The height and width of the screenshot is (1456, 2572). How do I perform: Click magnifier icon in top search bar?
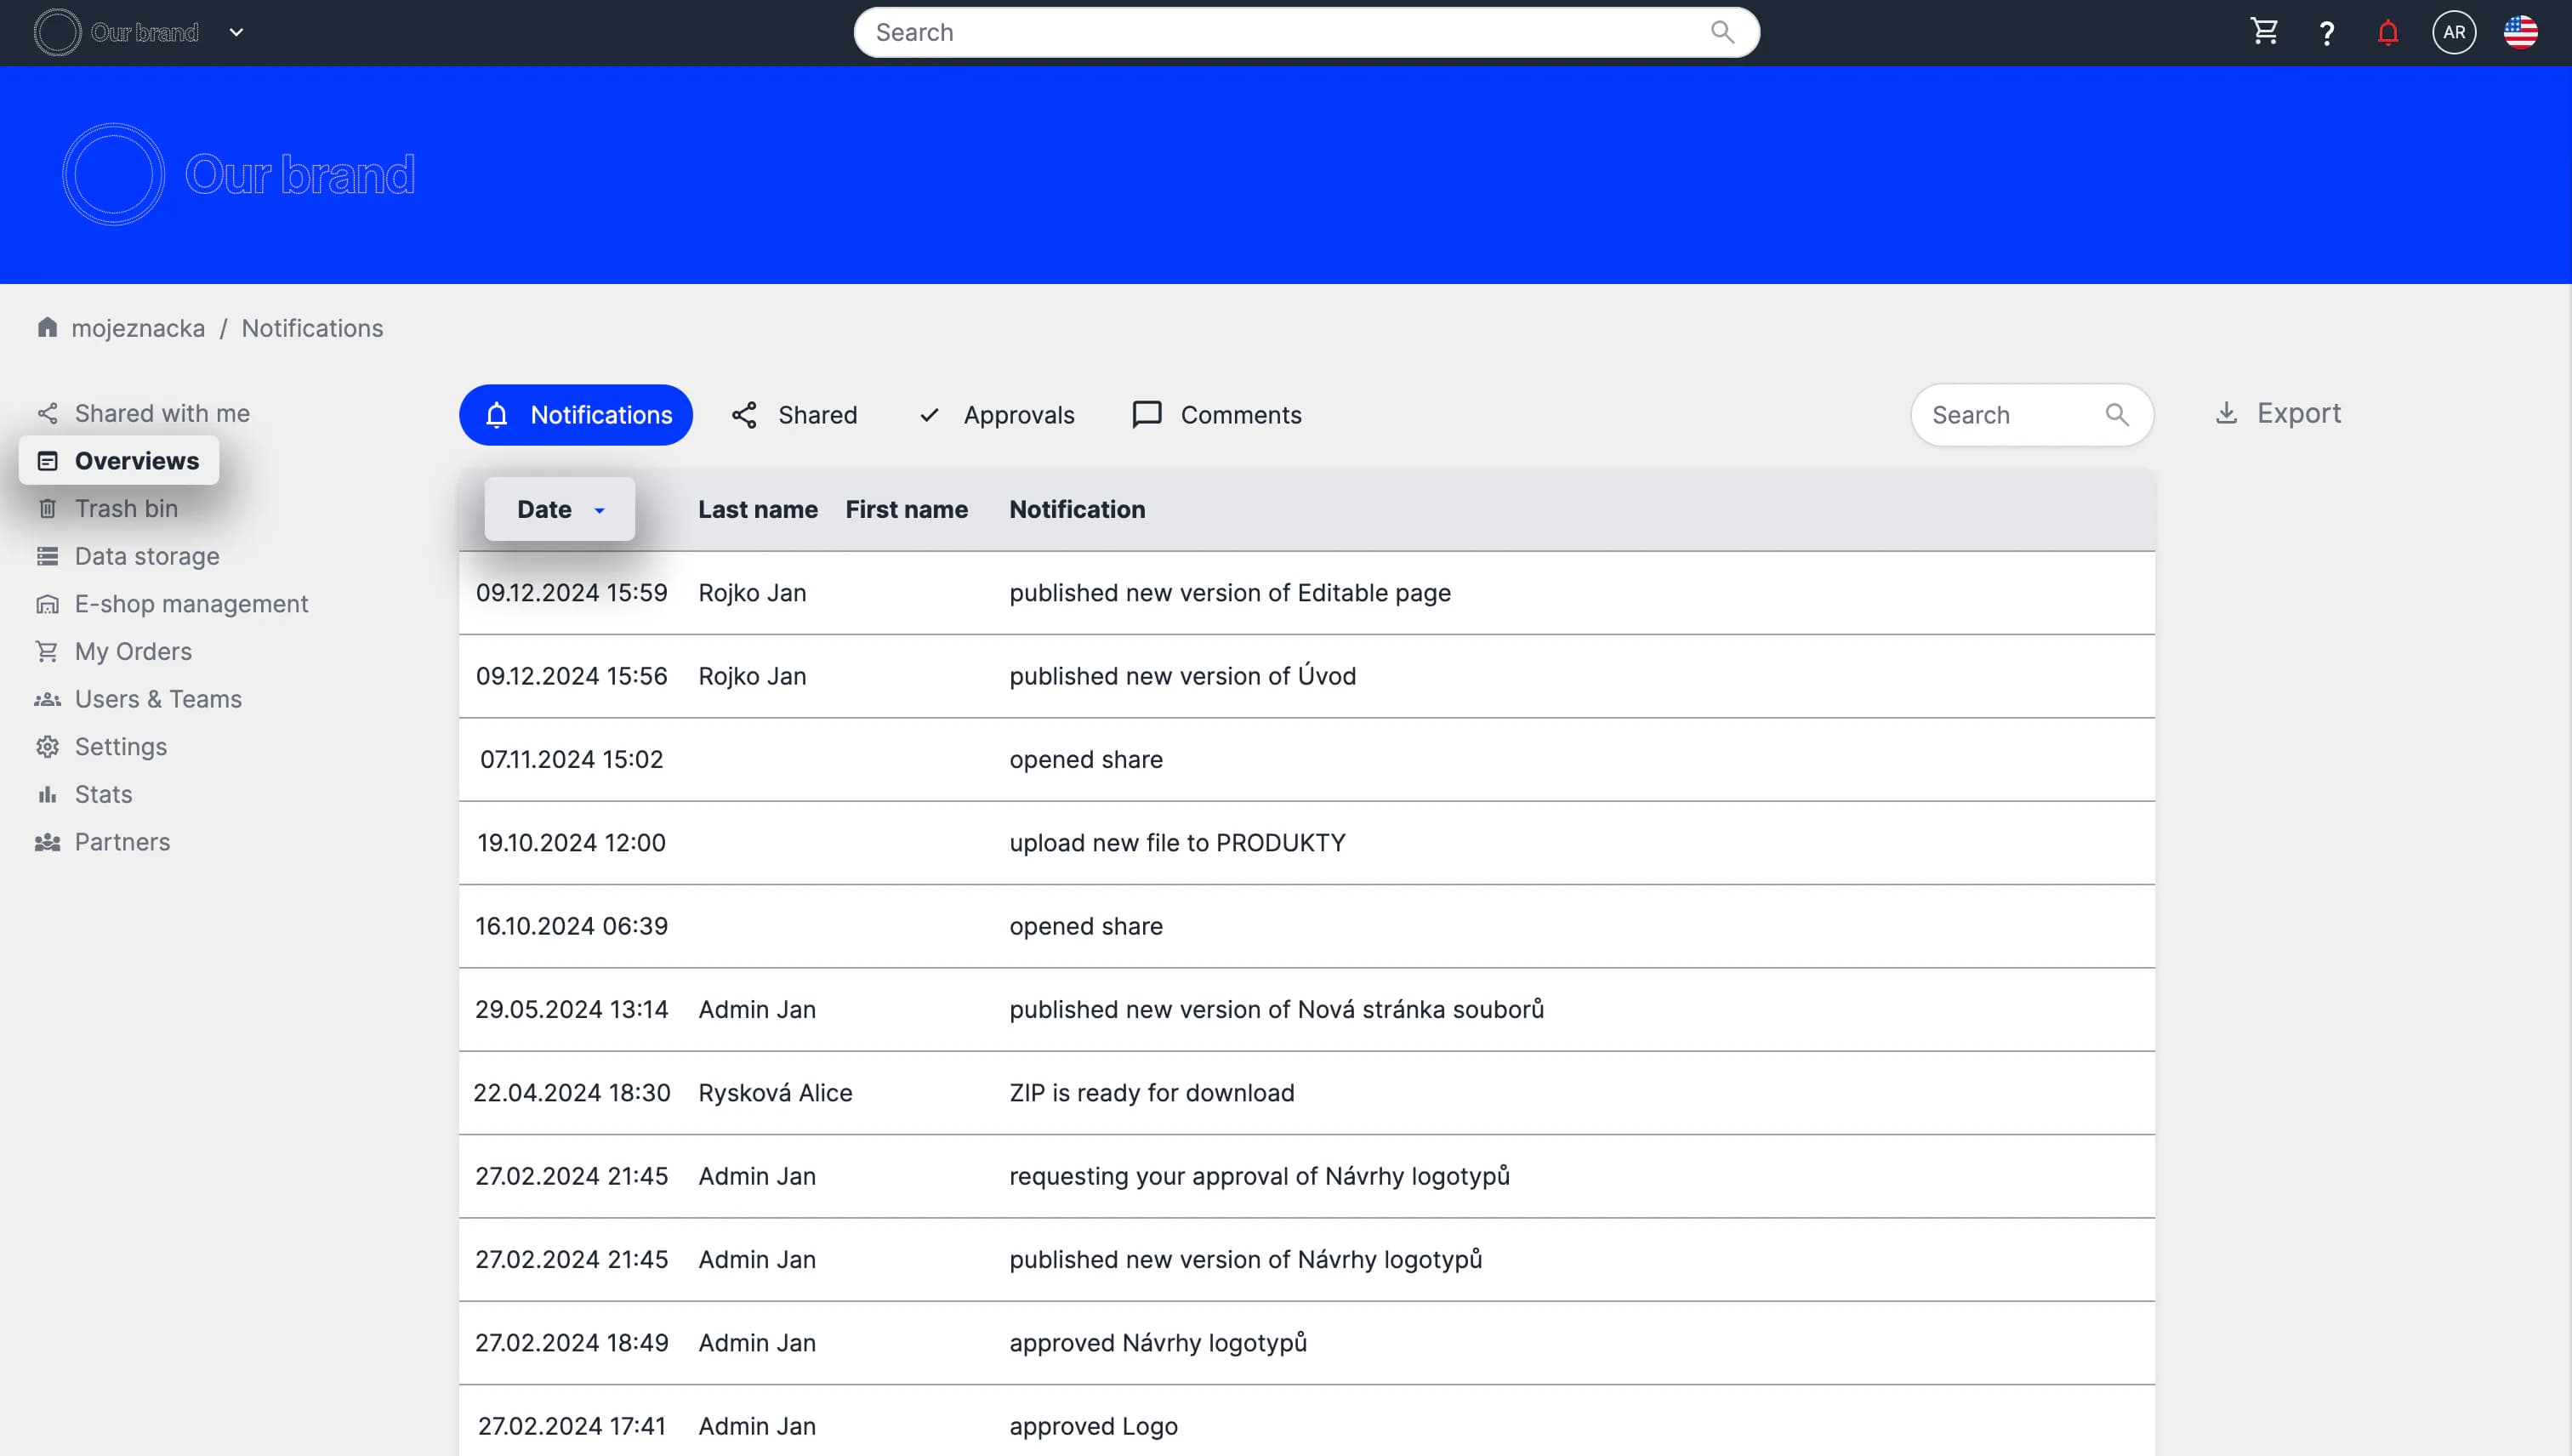[1722, 32]
